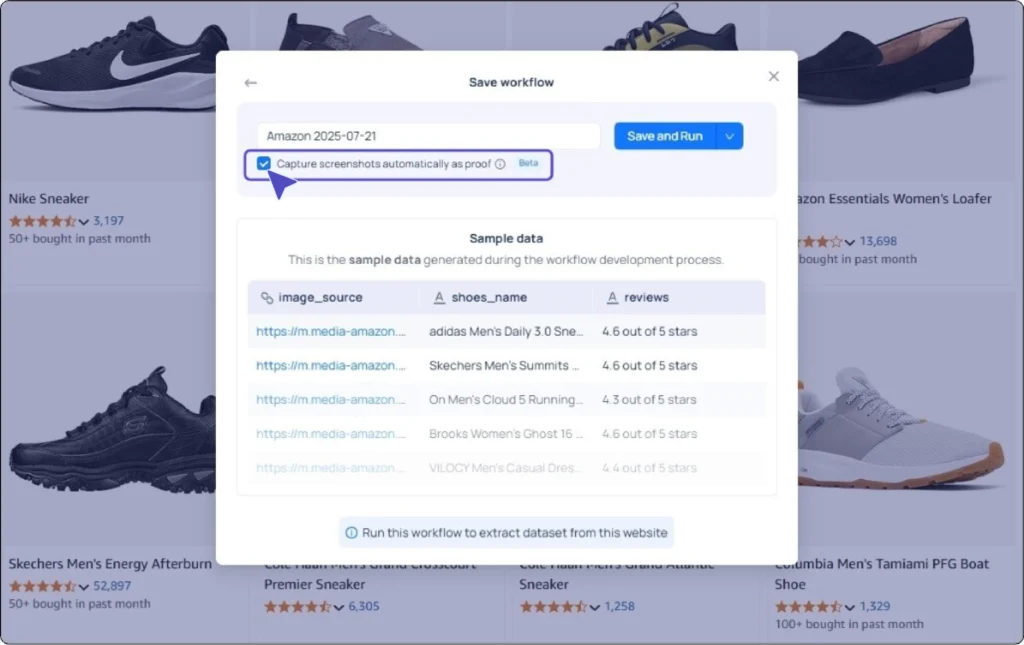Open the 52,897 ratings link for Skechers
This screenshot has height=645, width=1024.
pos(112,586)
